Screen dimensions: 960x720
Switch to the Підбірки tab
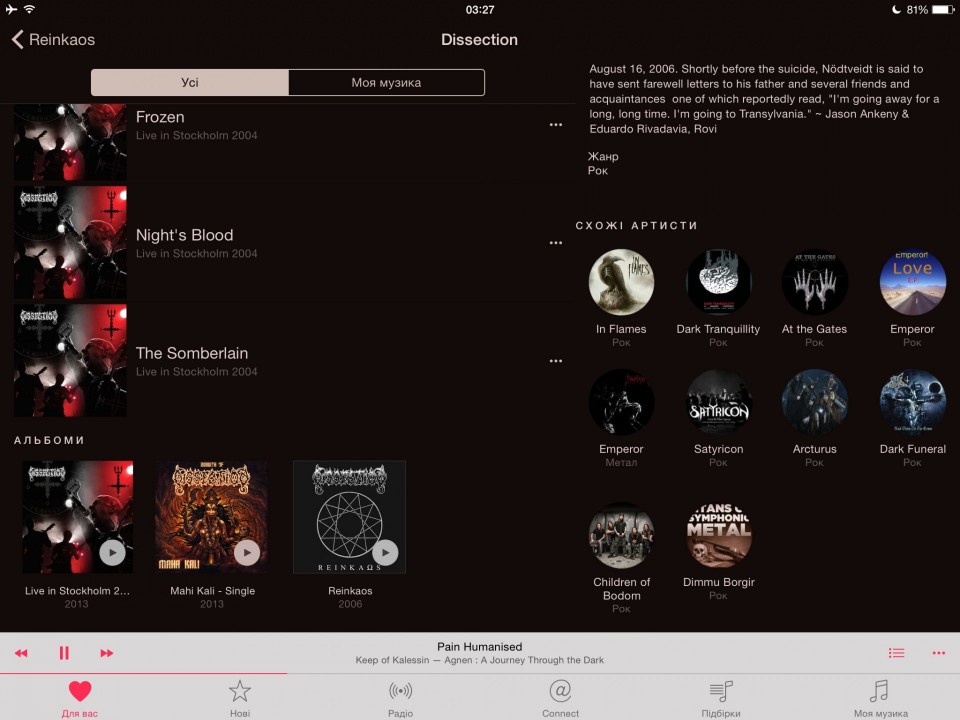tap(721, 699)
